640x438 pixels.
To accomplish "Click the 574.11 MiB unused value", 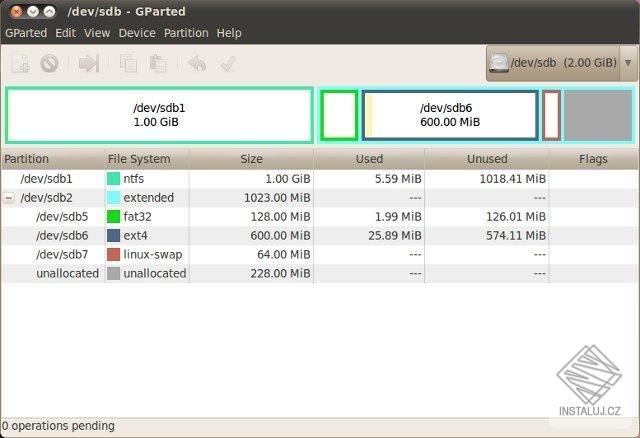I will pos(516,236).
